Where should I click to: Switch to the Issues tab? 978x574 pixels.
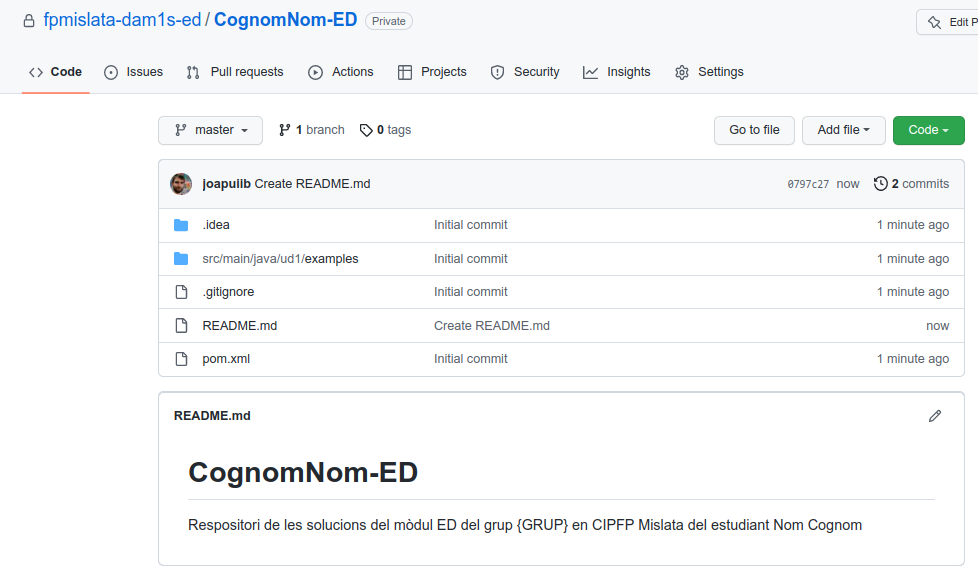coord(133,72)
